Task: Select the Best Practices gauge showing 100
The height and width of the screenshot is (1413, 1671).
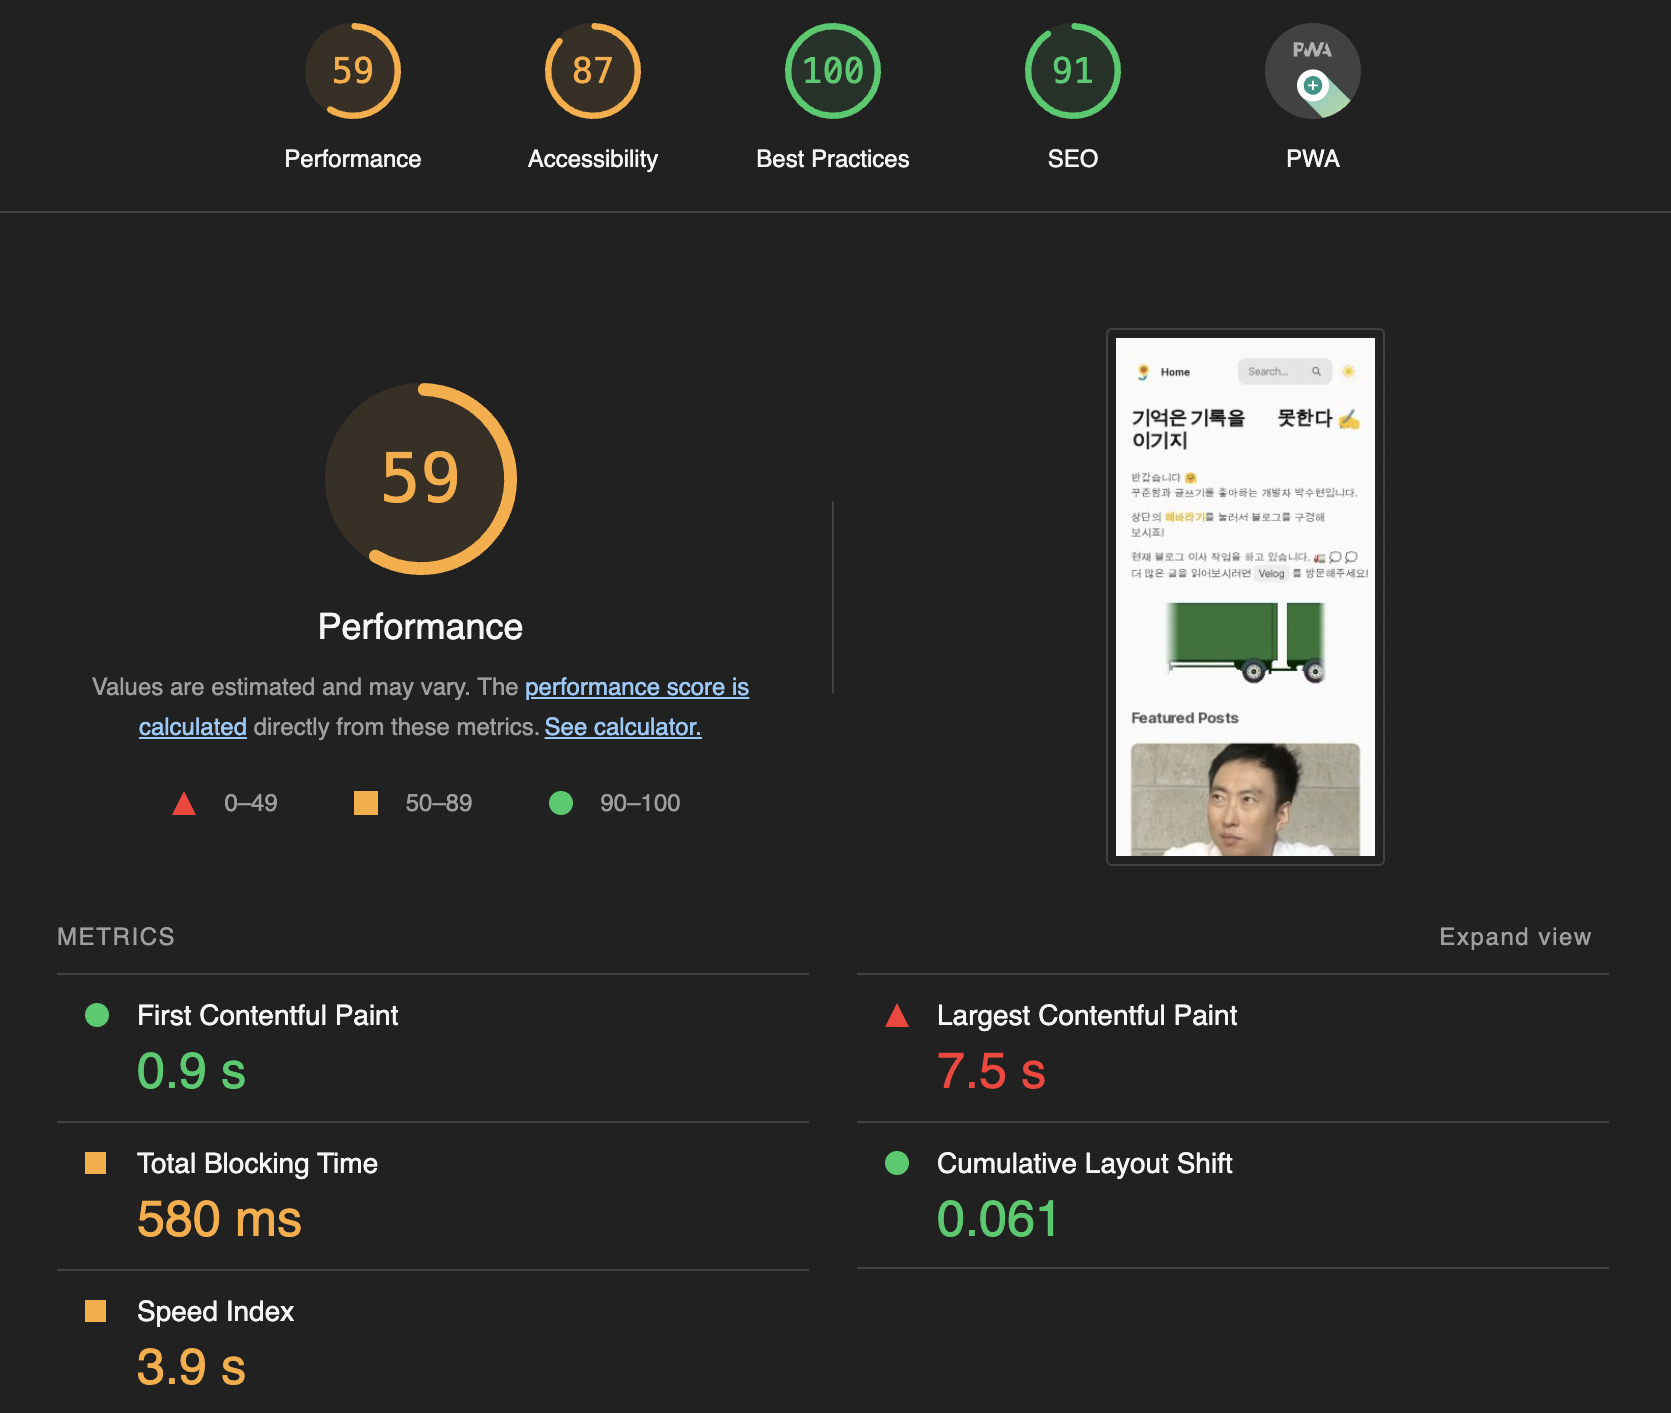Action: 832,71
